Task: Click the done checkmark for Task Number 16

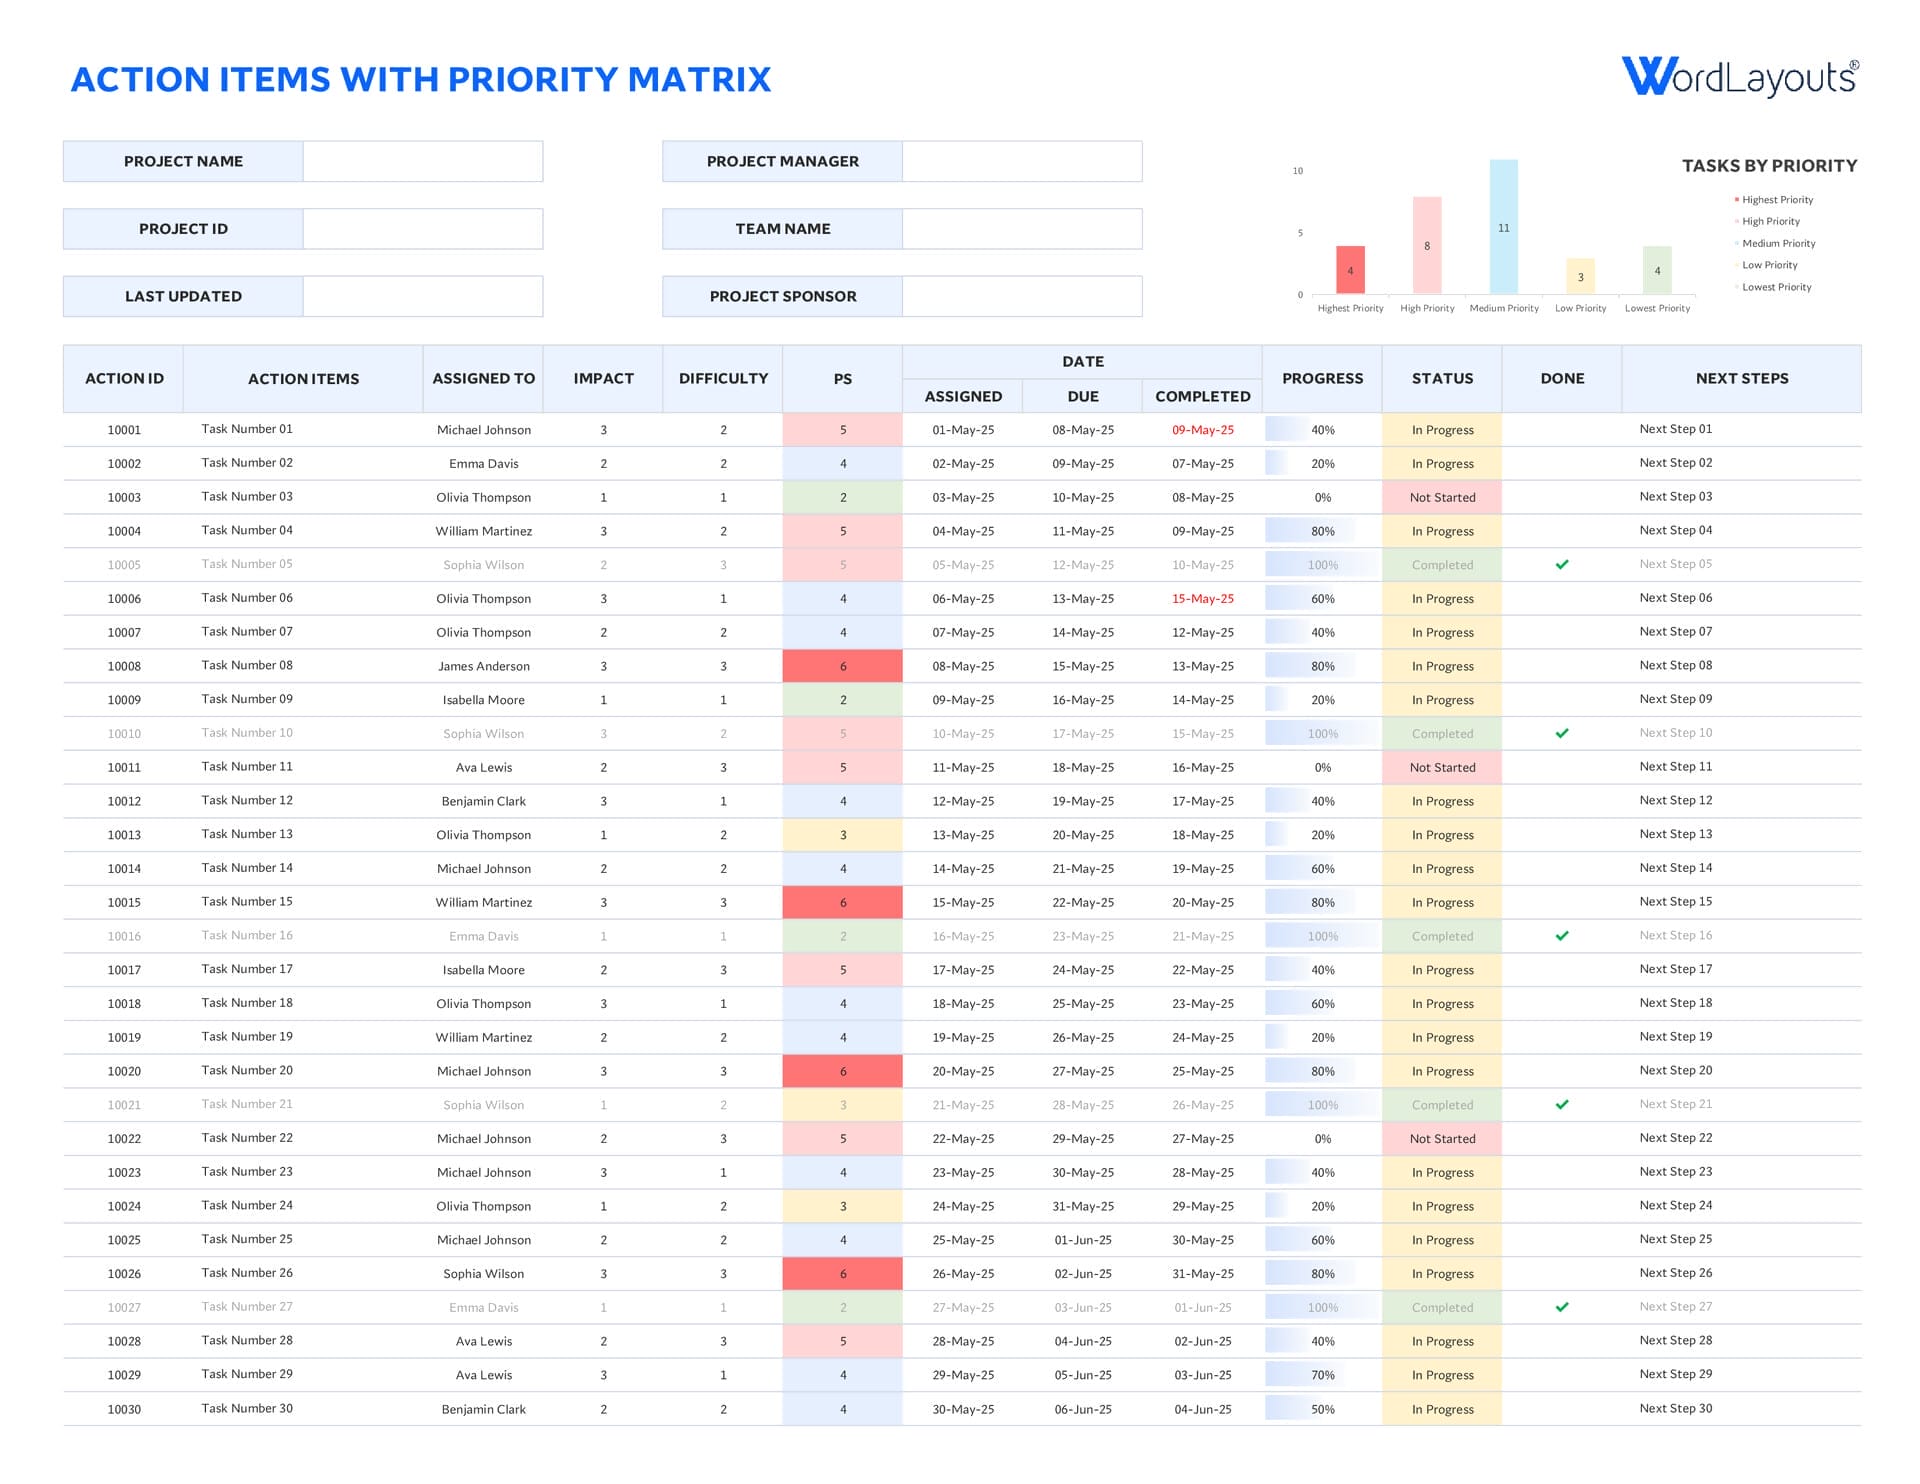Action: 1562,936
